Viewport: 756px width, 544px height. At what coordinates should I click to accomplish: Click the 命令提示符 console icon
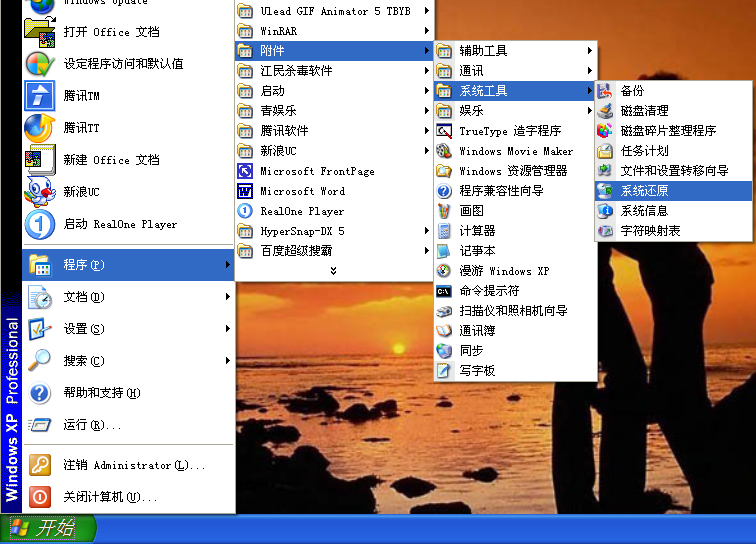445,291
